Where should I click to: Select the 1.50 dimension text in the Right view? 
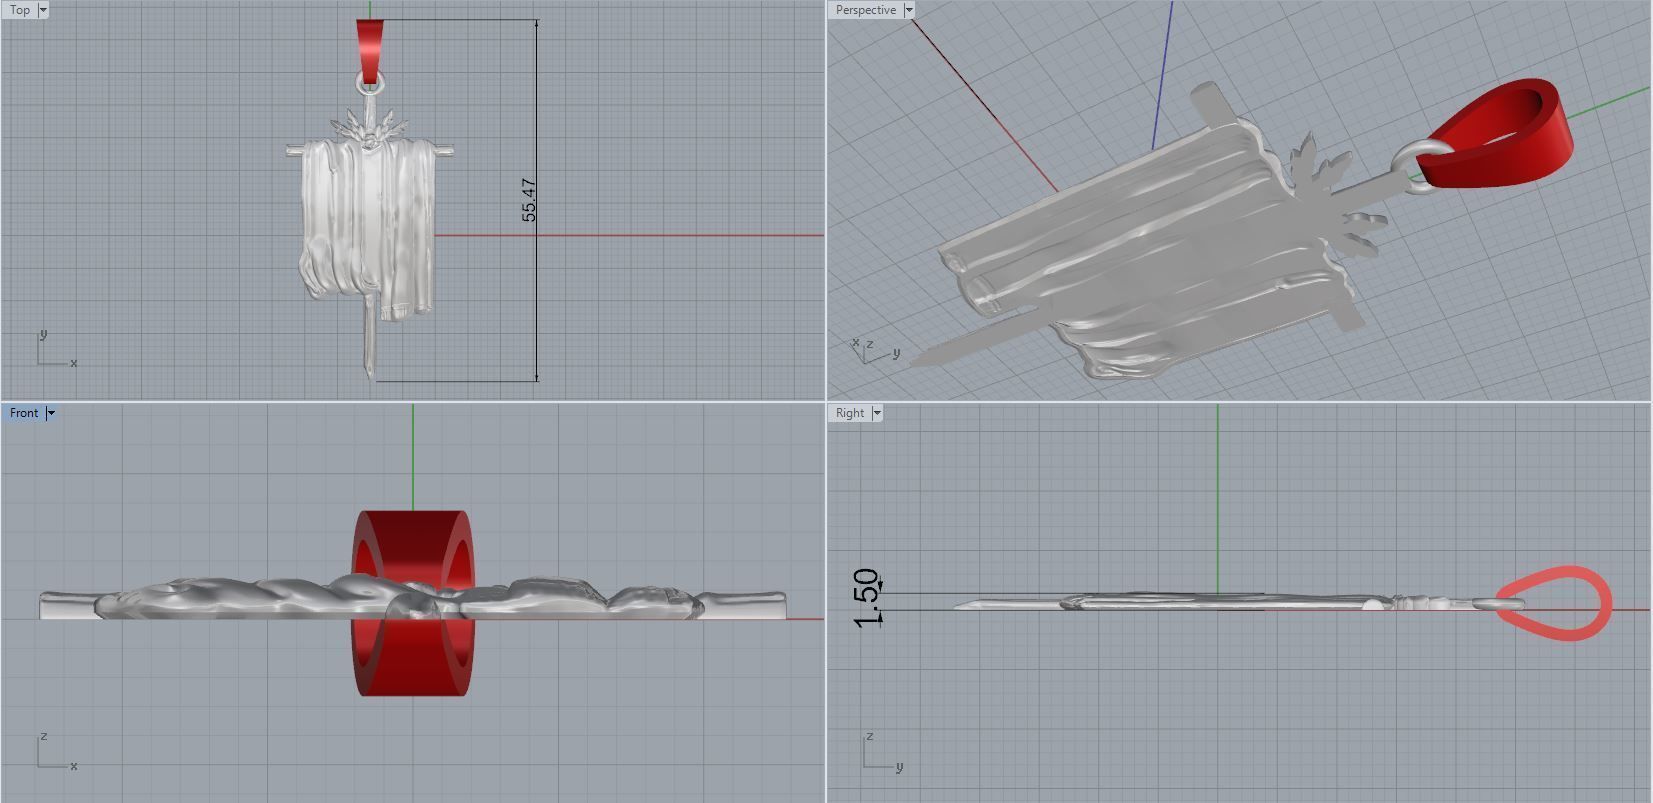868,598
